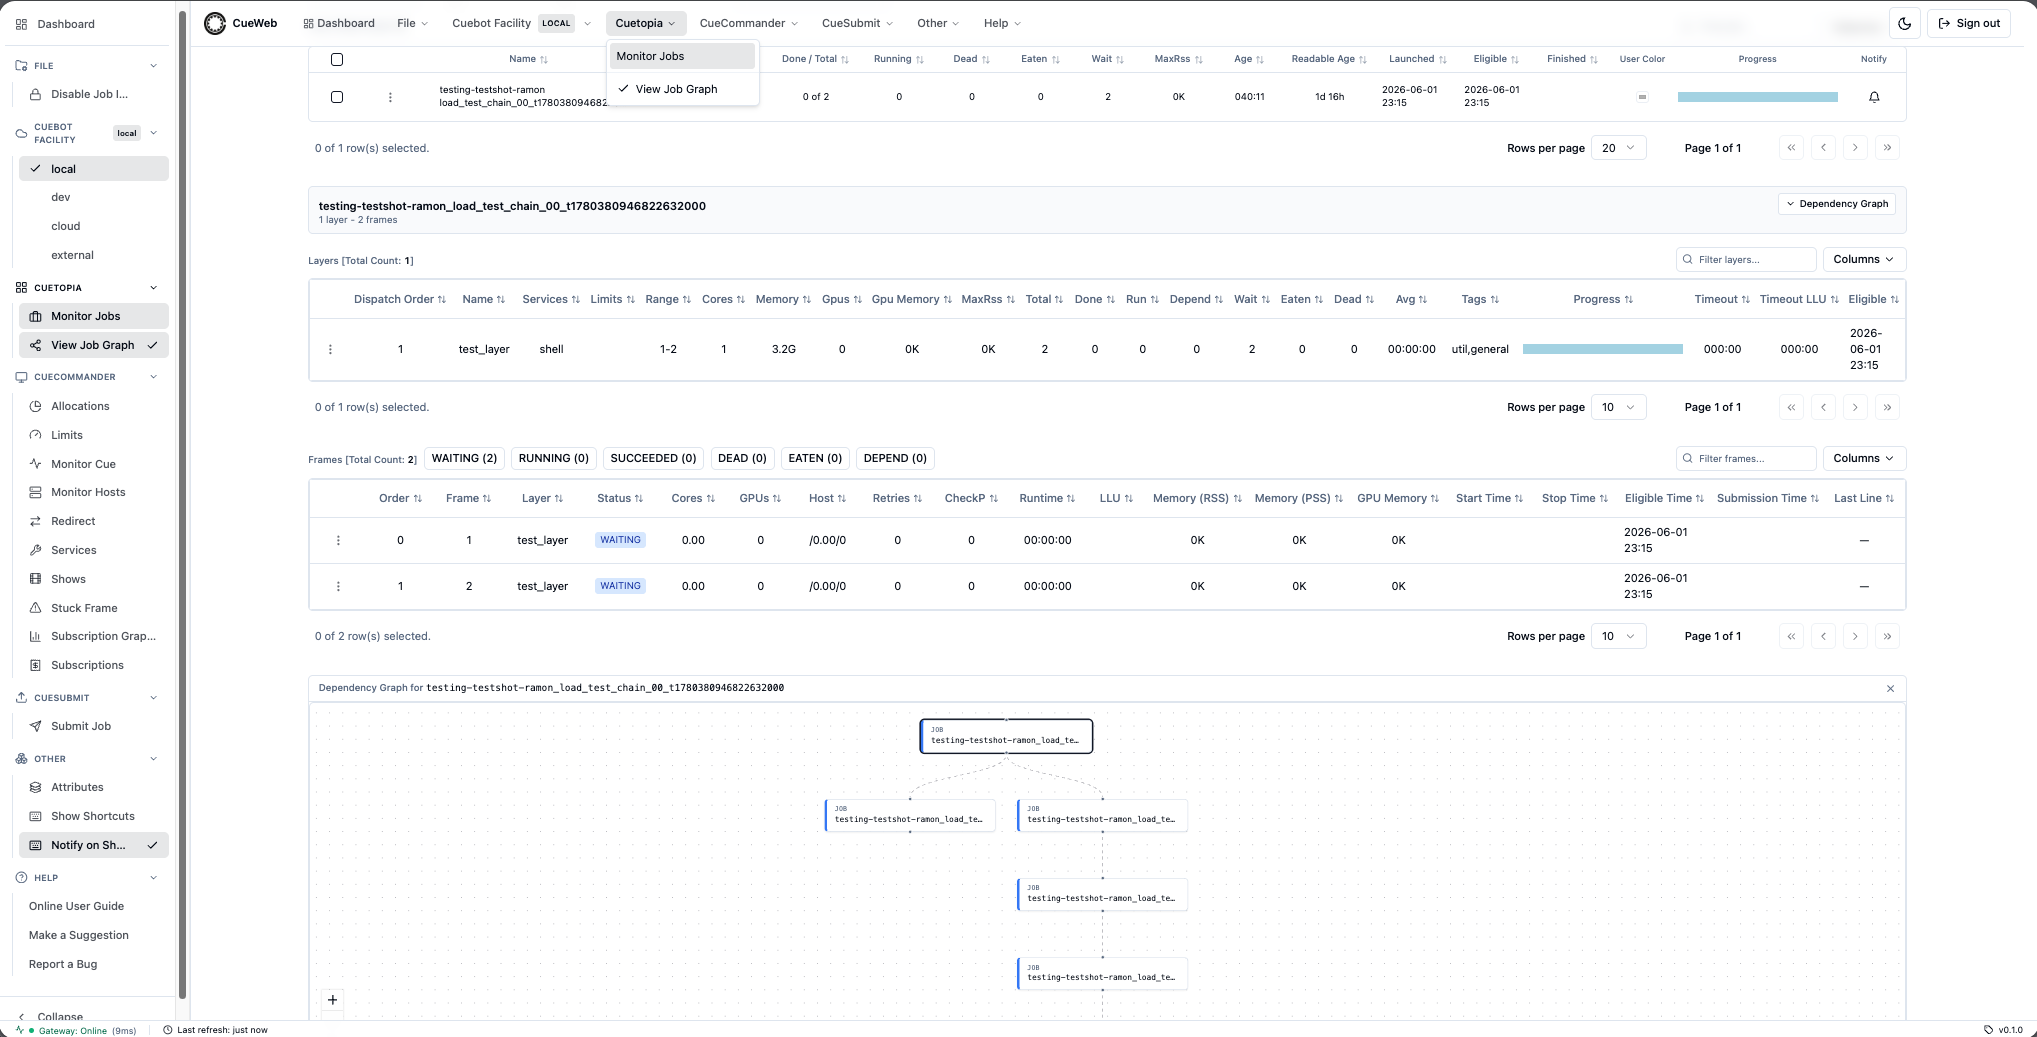Screen dimensions: 2037x1037
Task: Open Redirect in sidebar
Action: point(92,521)
